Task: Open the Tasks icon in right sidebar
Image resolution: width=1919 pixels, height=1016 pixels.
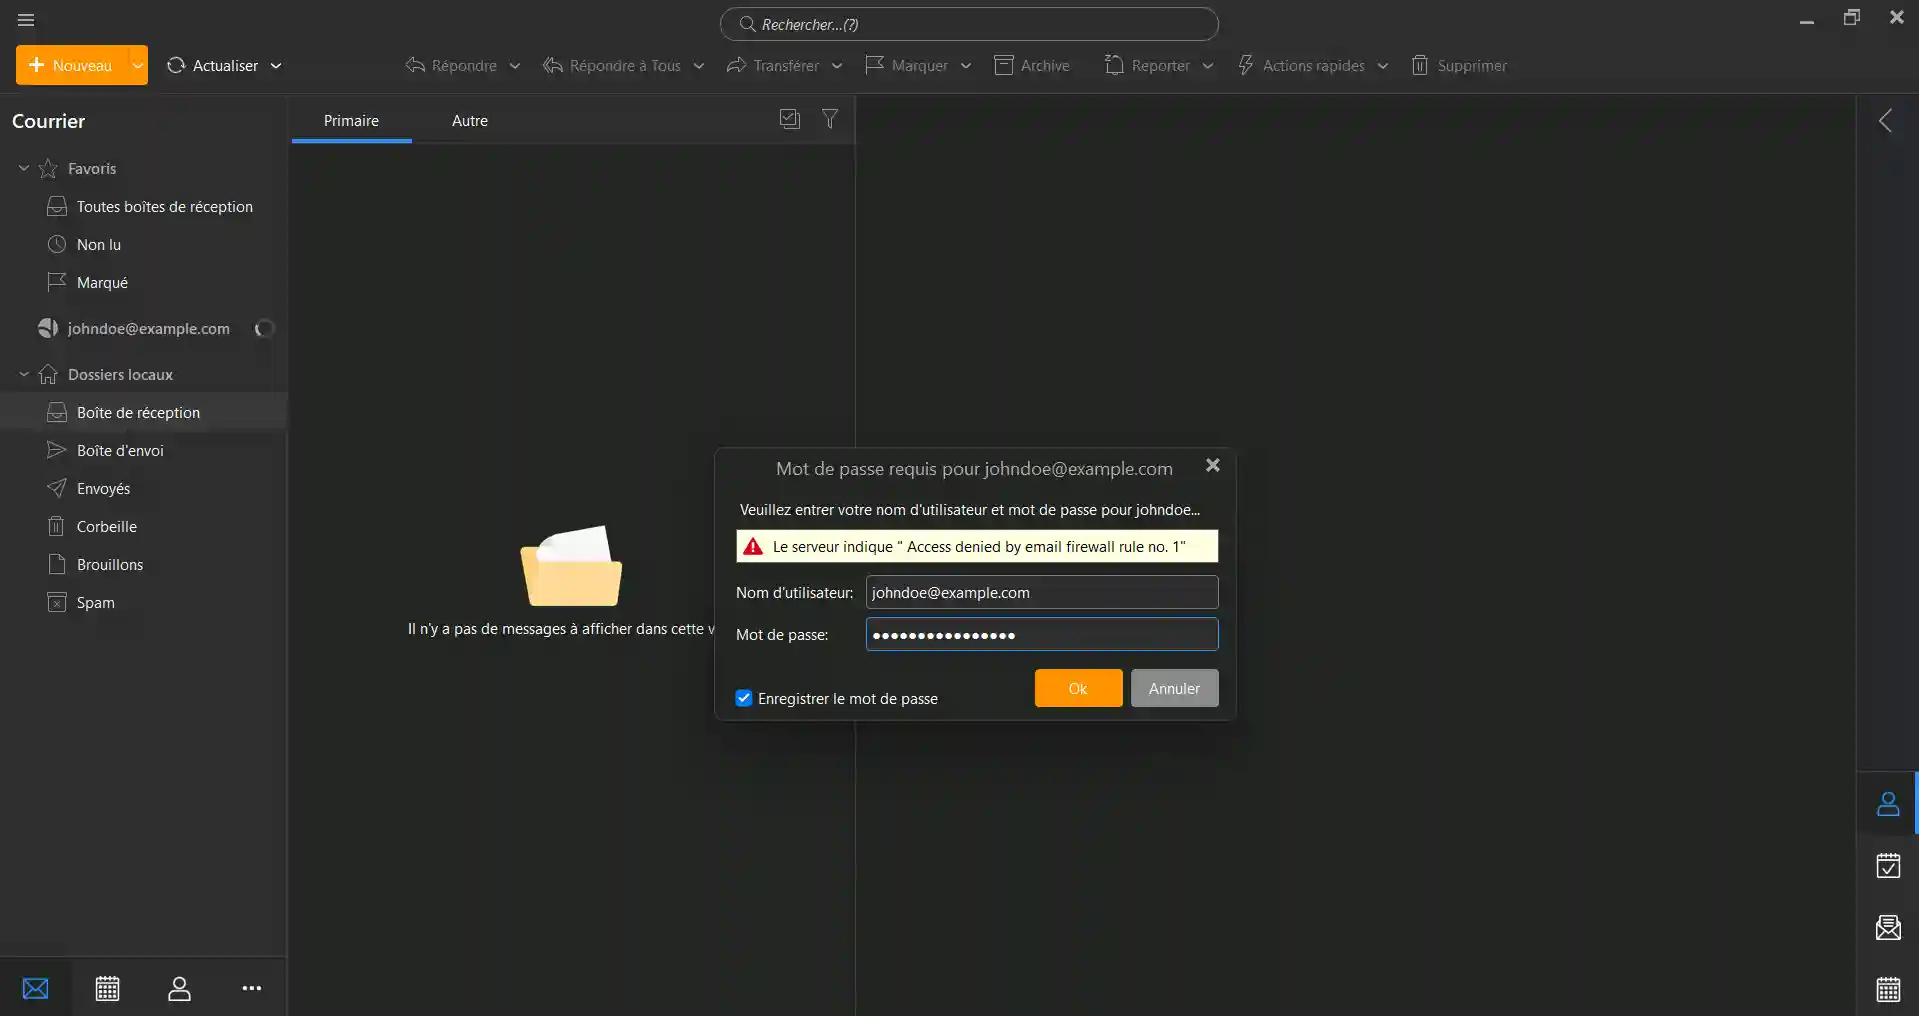Action: pyautogui.click(x=1888, y=866)
